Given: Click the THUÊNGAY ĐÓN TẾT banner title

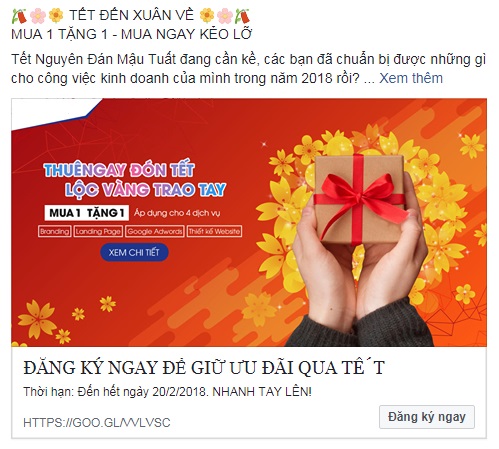Looking at the screenshot, I should coord(119,170).
